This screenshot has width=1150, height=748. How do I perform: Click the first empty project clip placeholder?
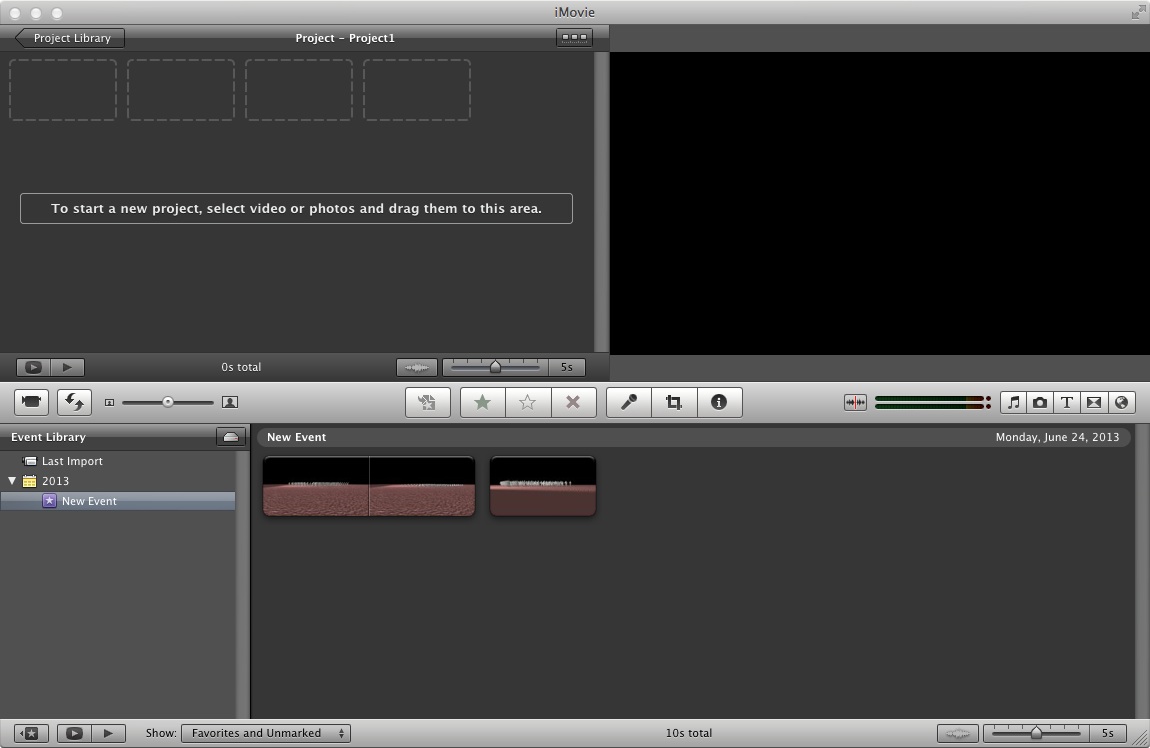click(63, 89)
